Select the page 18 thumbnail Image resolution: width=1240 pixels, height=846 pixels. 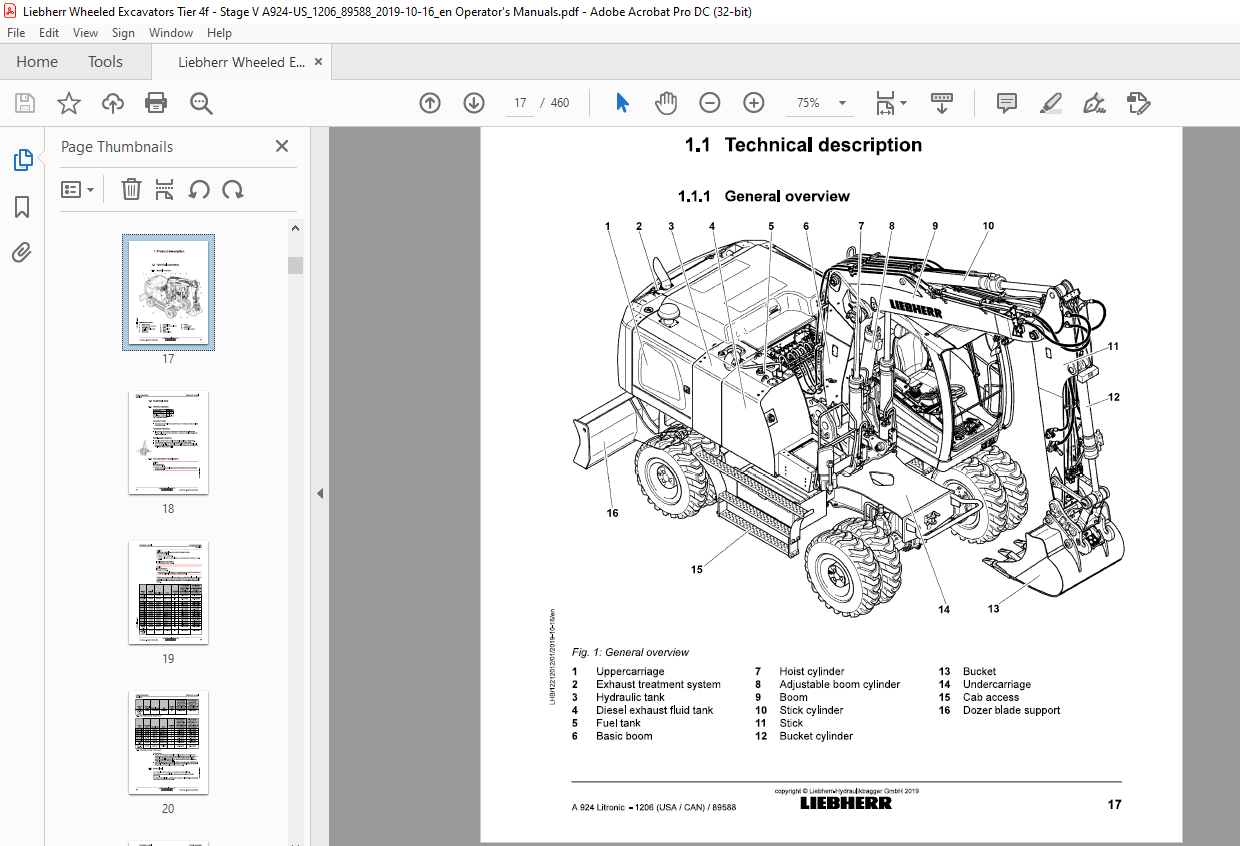click(x=168, y=442)
